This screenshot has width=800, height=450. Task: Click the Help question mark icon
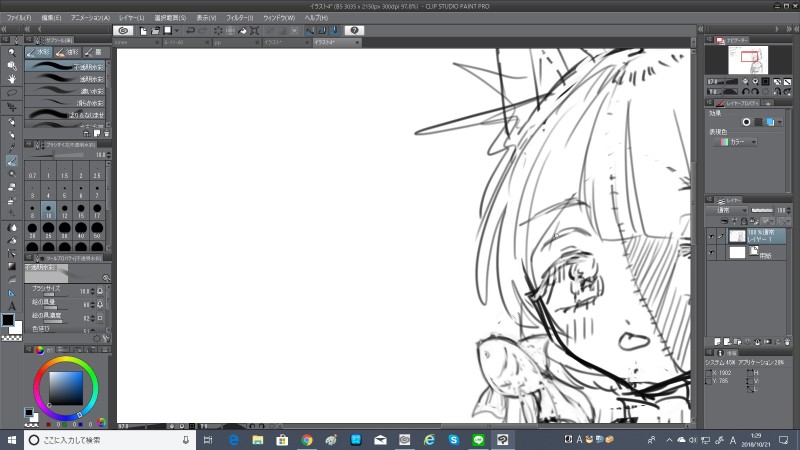click(354, 31)
